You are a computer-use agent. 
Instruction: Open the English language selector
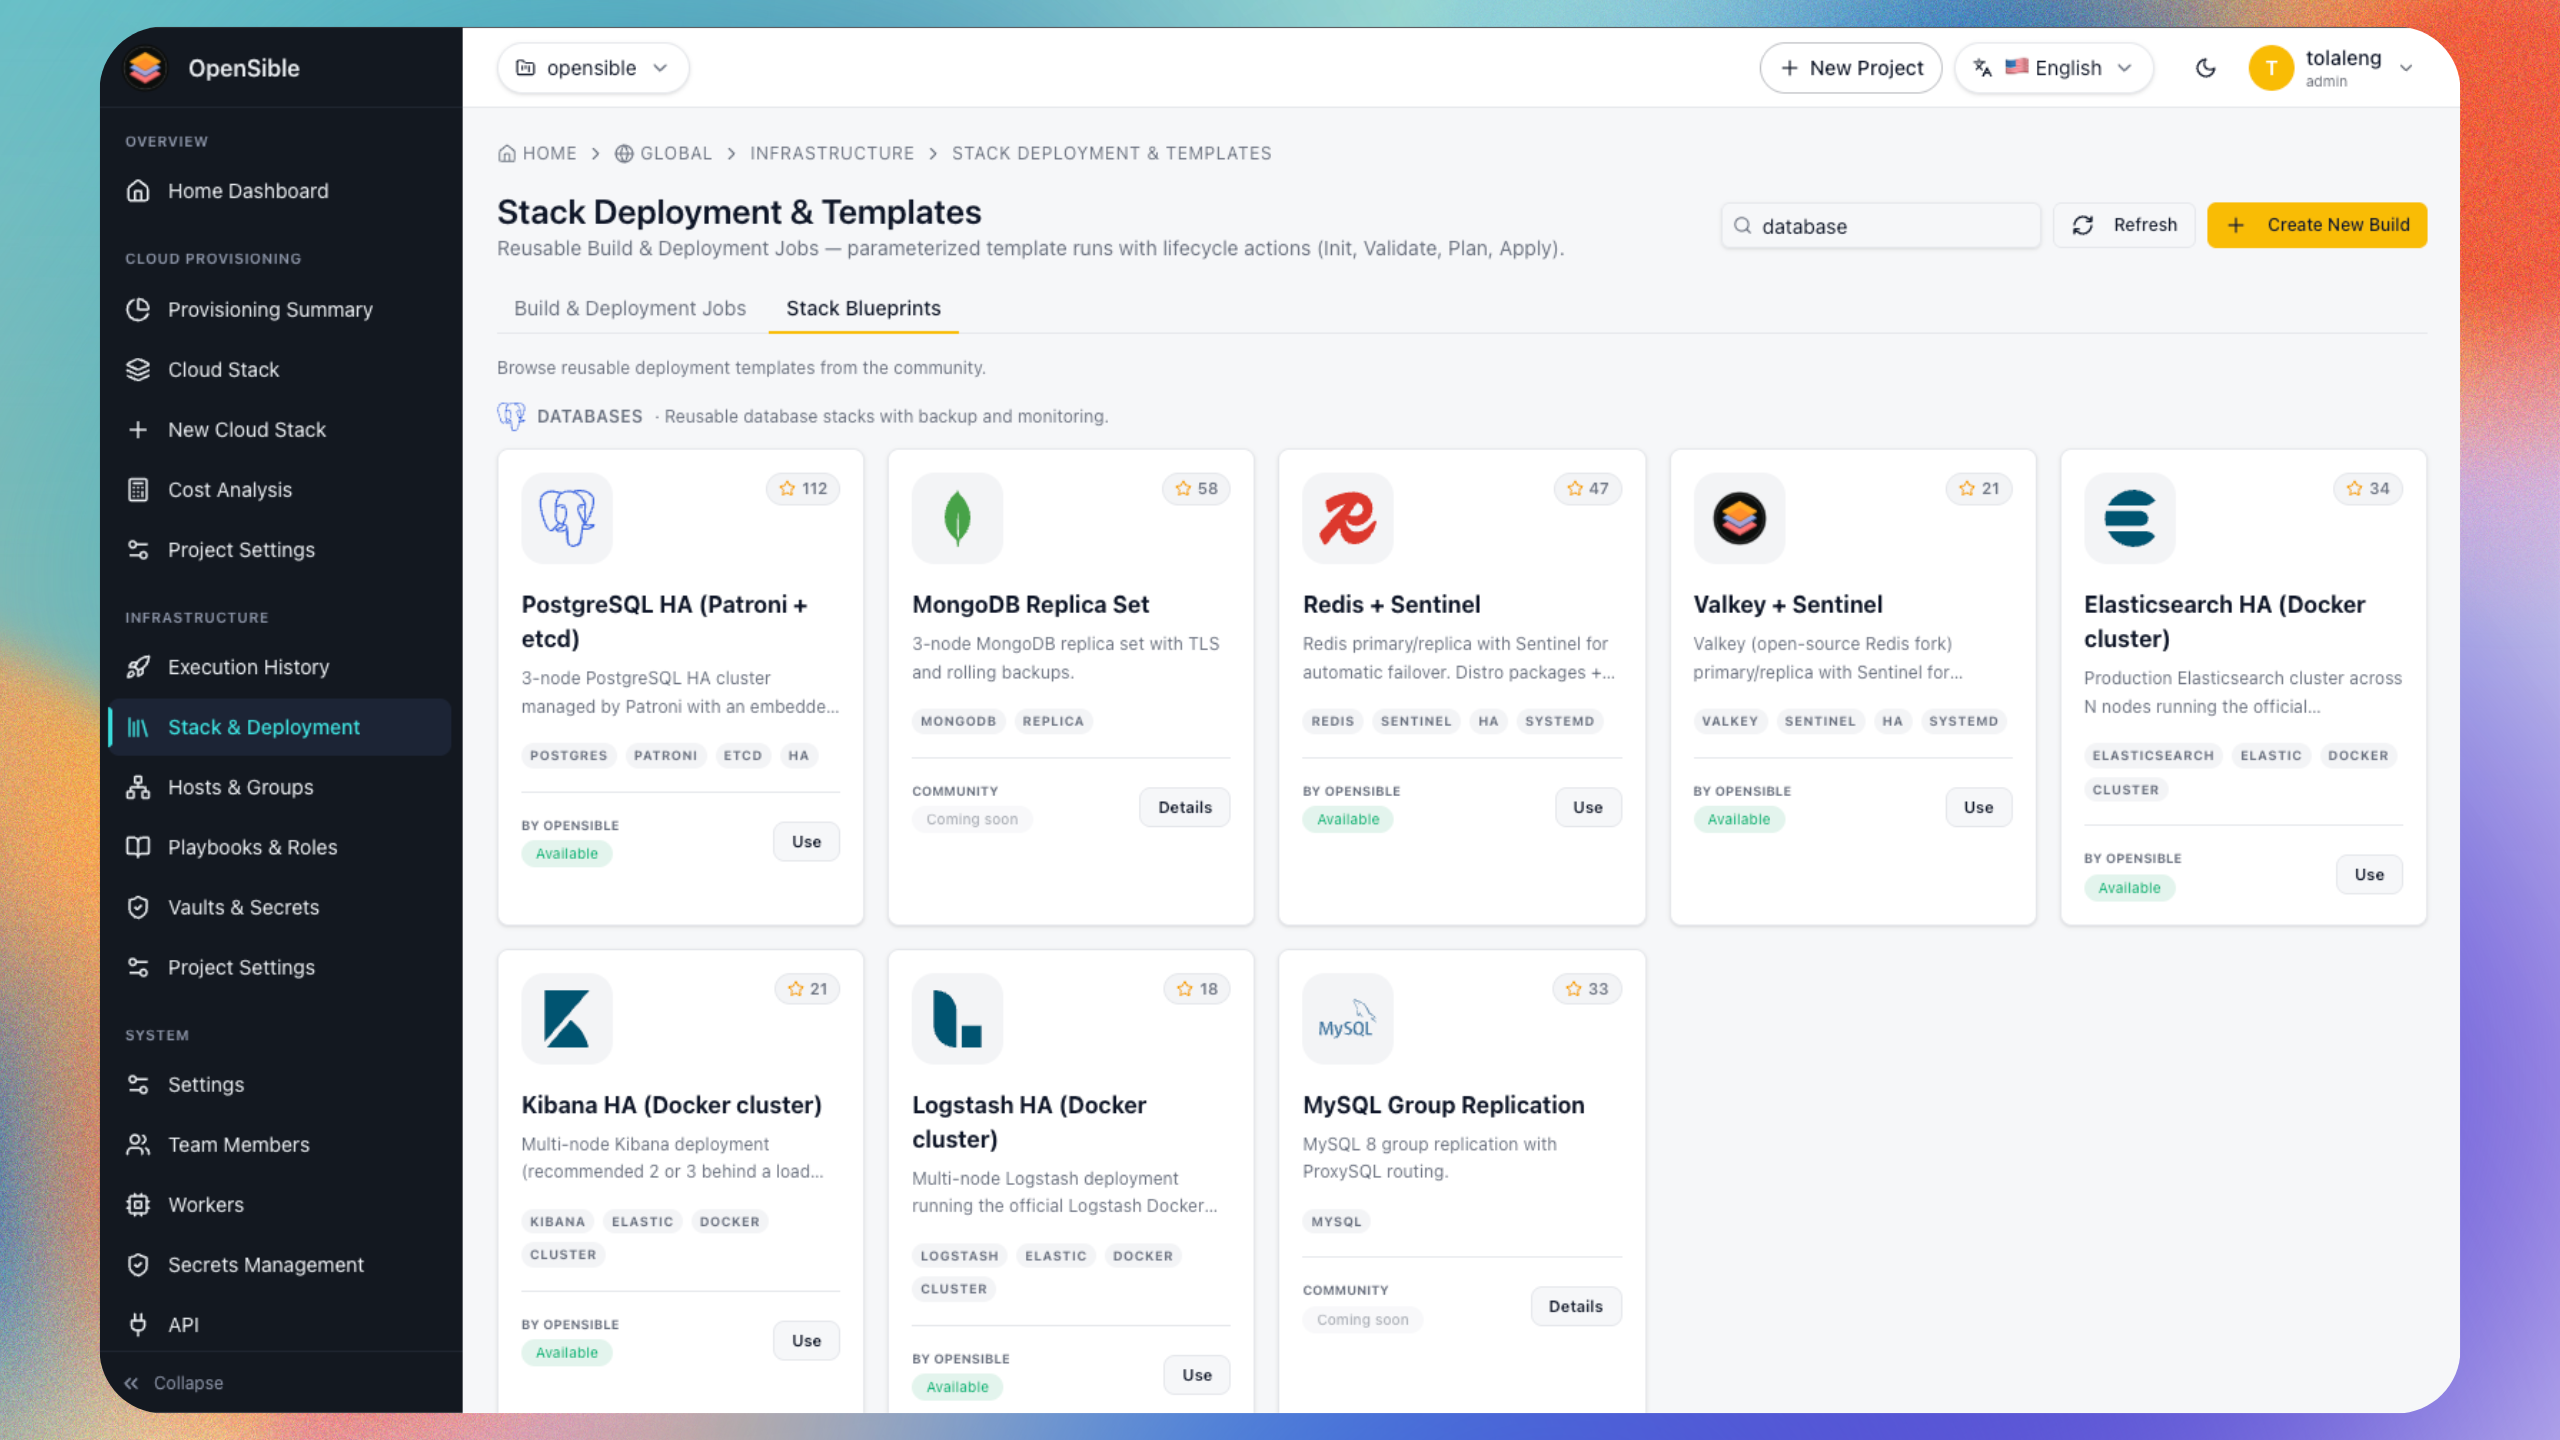(x=2054, y=68)
